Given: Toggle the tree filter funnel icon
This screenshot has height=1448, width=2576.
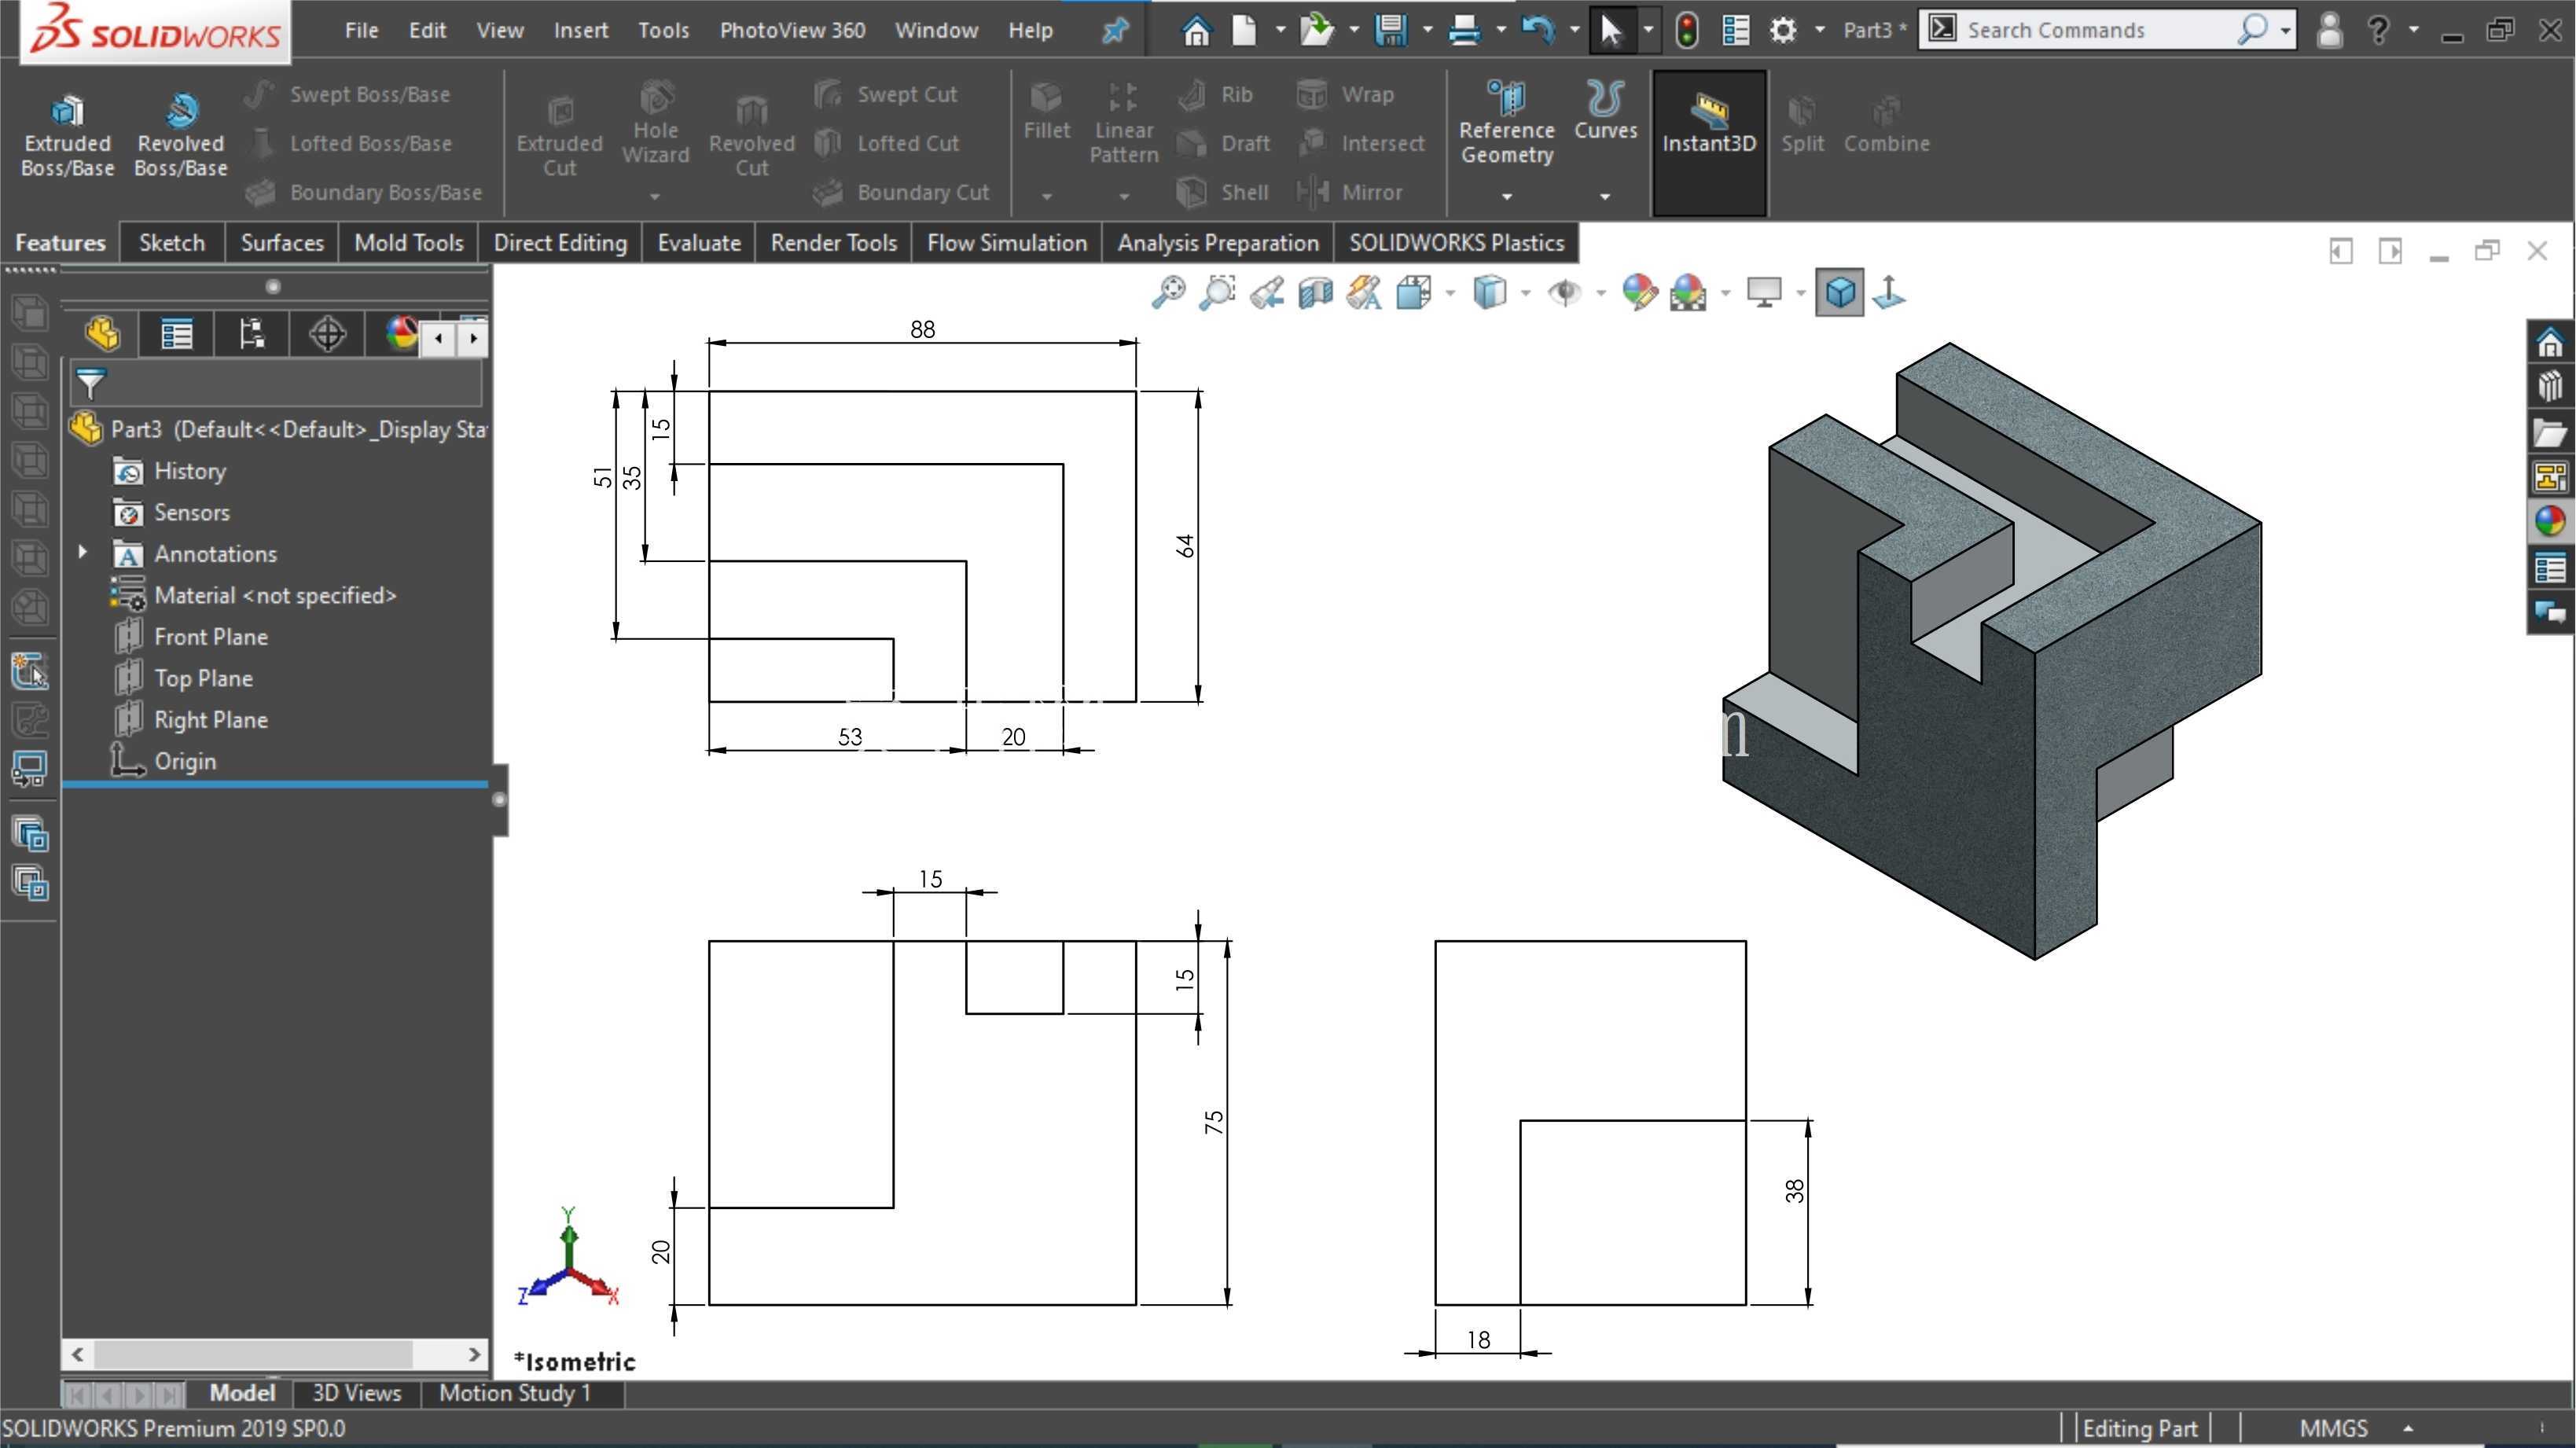Looking at the screenshot, I should tap(90, 383).
